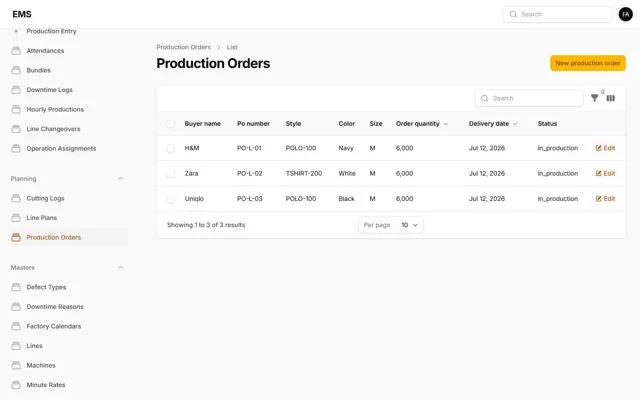Click the List breadcrumb text
The image size is (640, 400).
tap(232, 47)
